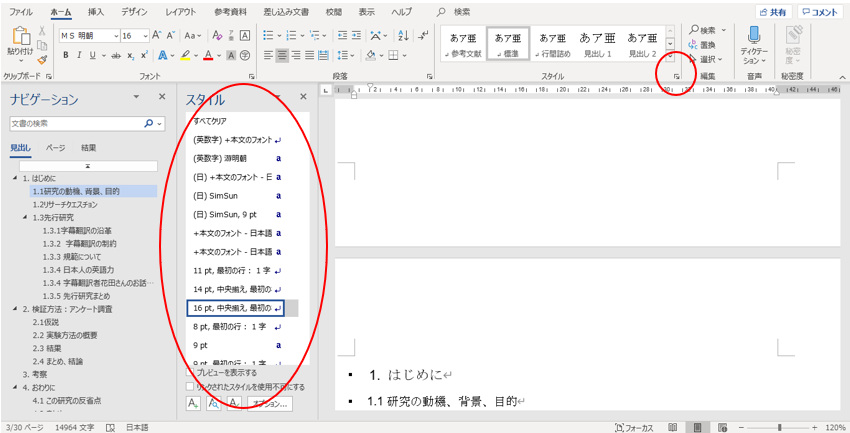Screen dimensions: 850x433
Task: Switch to the レイアウト tab
Action: tap(181, 11)
